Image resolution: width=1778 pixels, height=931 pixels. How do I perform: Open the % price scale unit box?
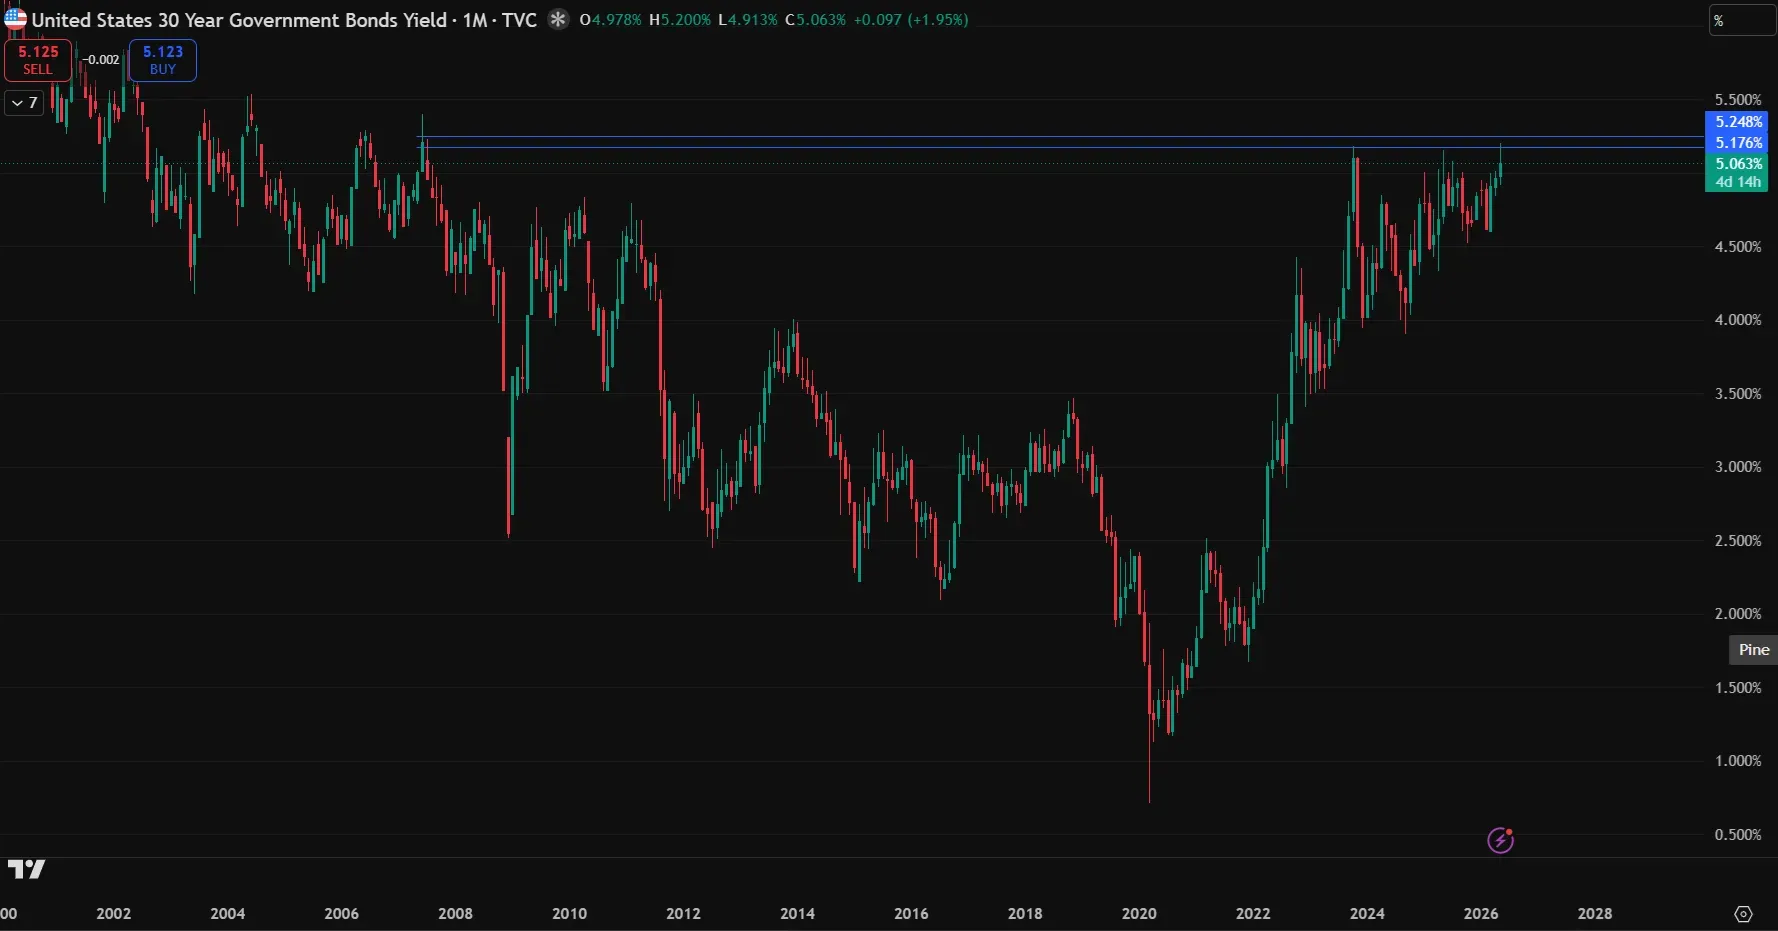tap(1741, 20)
